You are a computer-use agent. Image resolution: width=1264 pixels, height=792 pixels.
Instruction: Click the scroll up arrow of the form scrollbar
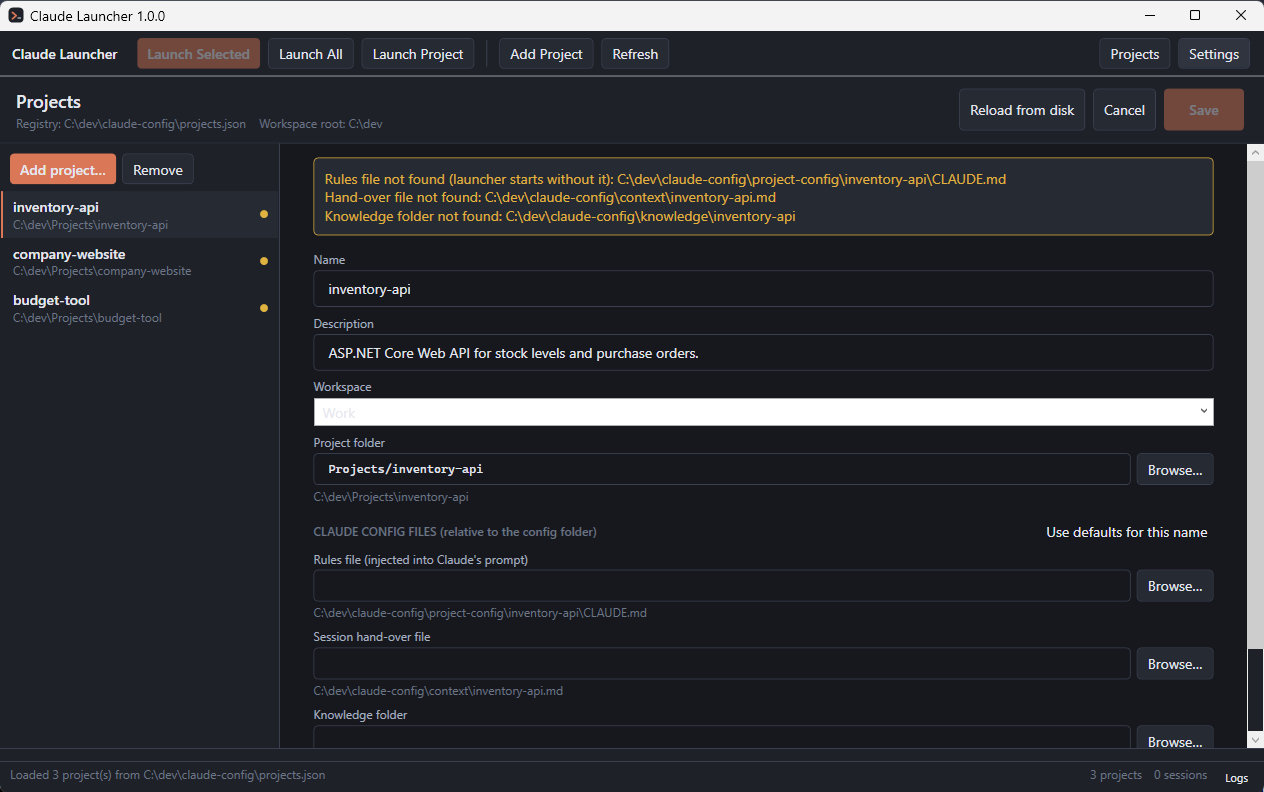click(x=1256, y=152)
